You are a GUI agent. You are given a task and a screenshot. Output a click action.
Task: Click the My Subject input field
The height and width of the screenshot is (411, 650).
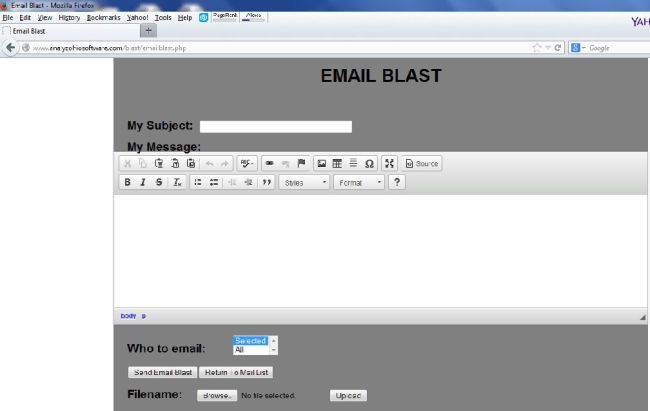tap(276, 126)
